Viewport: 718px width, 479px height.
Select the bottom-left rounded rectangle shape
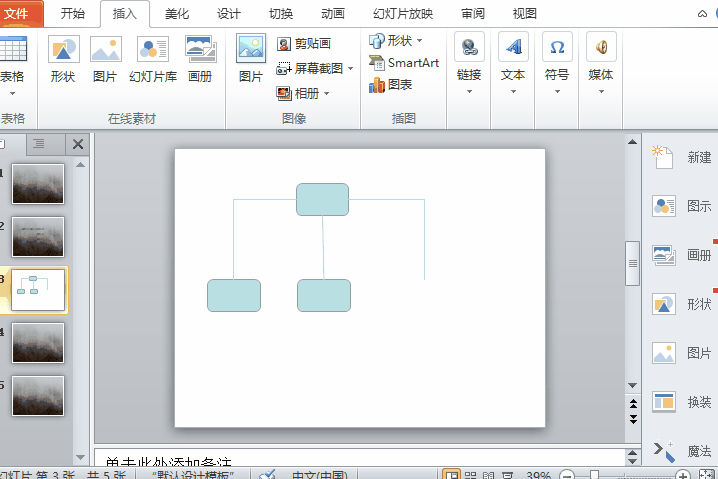tap(234, 296)
